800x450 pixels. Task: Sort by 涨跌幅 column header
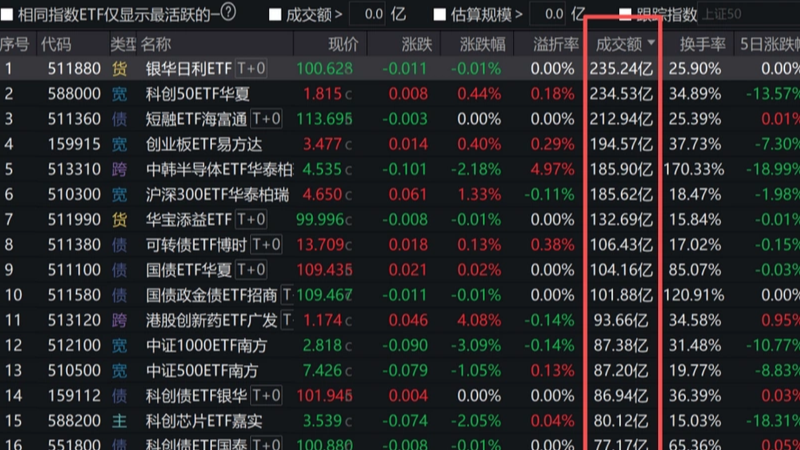pos(483,44)
